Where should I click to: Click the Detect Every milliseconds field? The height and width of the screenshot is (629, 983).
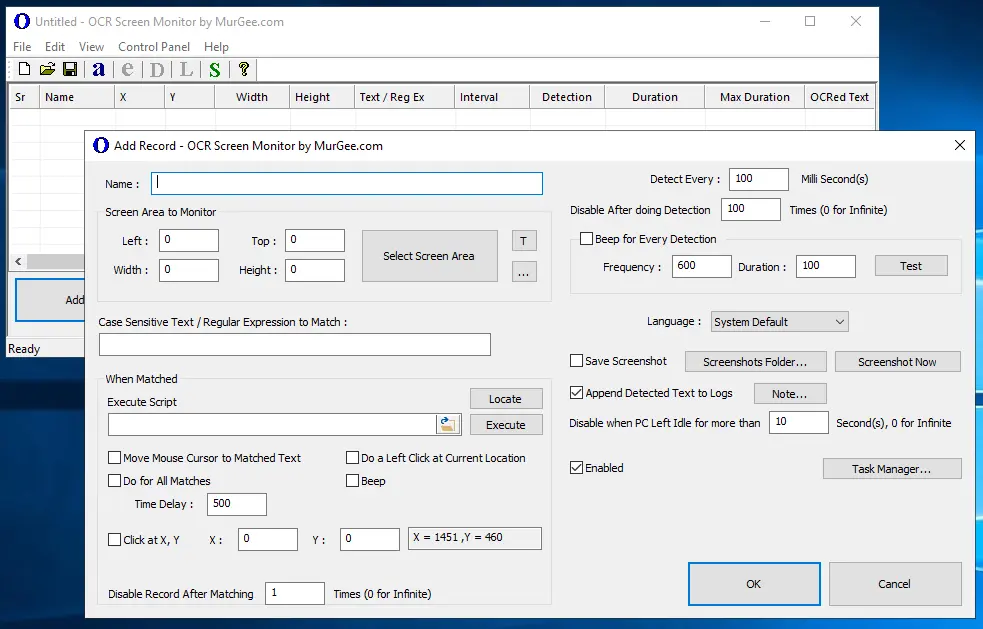(759, 179)
